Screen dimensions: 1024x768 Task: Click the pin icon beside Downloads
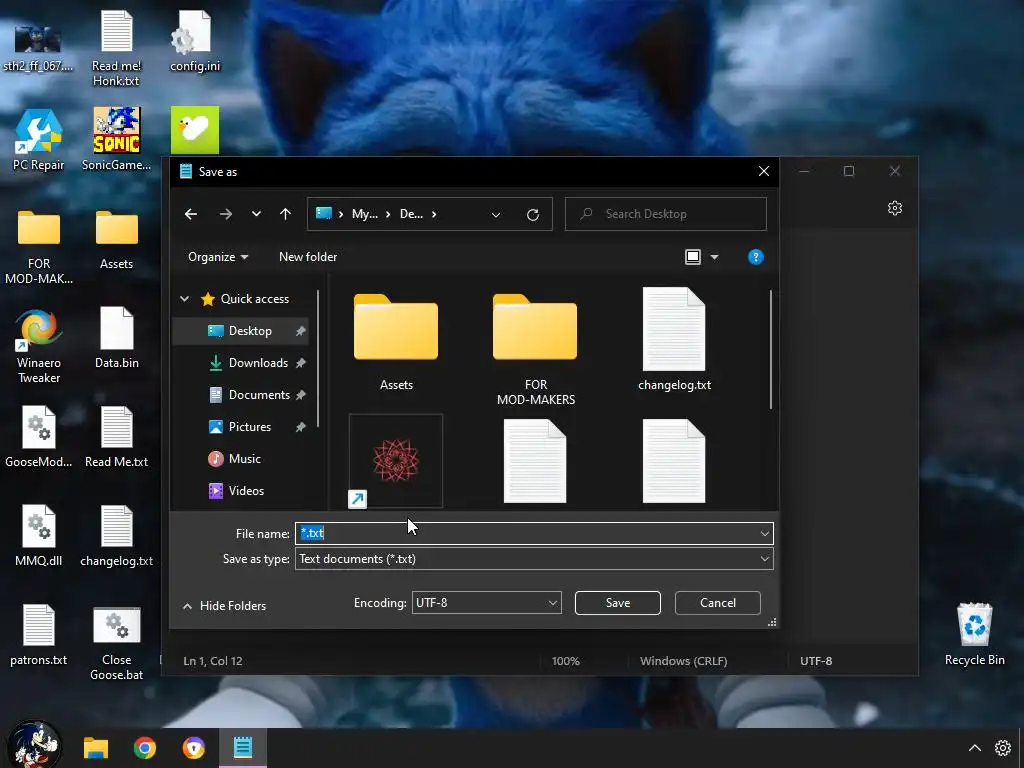pos(300,363)
